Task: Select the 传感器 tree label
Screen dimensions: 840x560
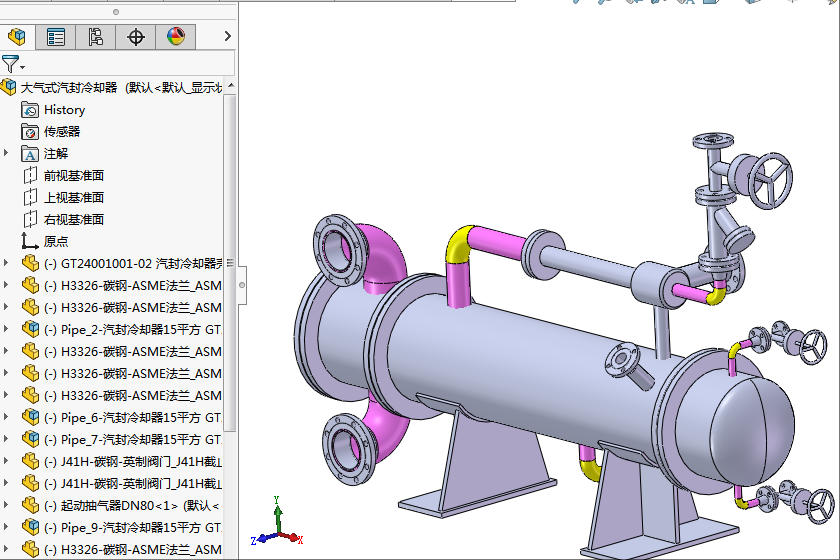Action: click(62, 132)
